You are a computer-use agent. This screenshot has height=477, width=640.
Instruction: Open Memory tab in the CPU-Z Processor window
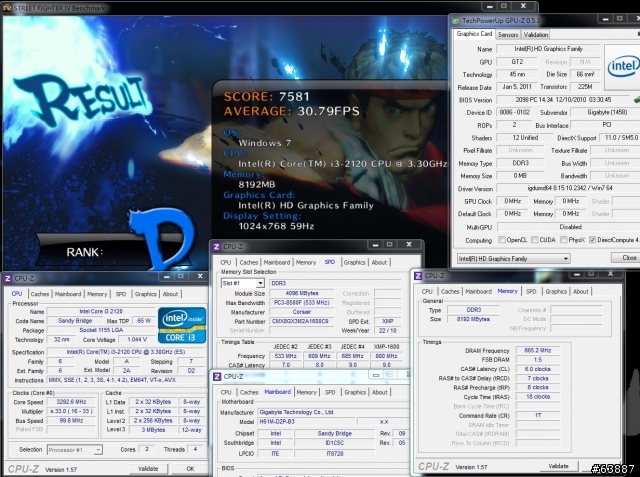point(97,294)
